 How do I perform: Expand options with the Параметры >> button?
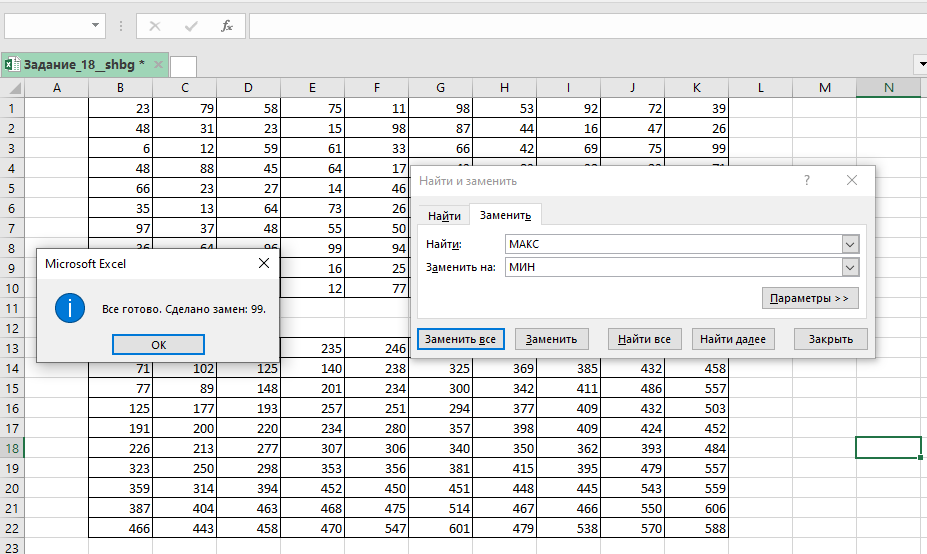809,298
